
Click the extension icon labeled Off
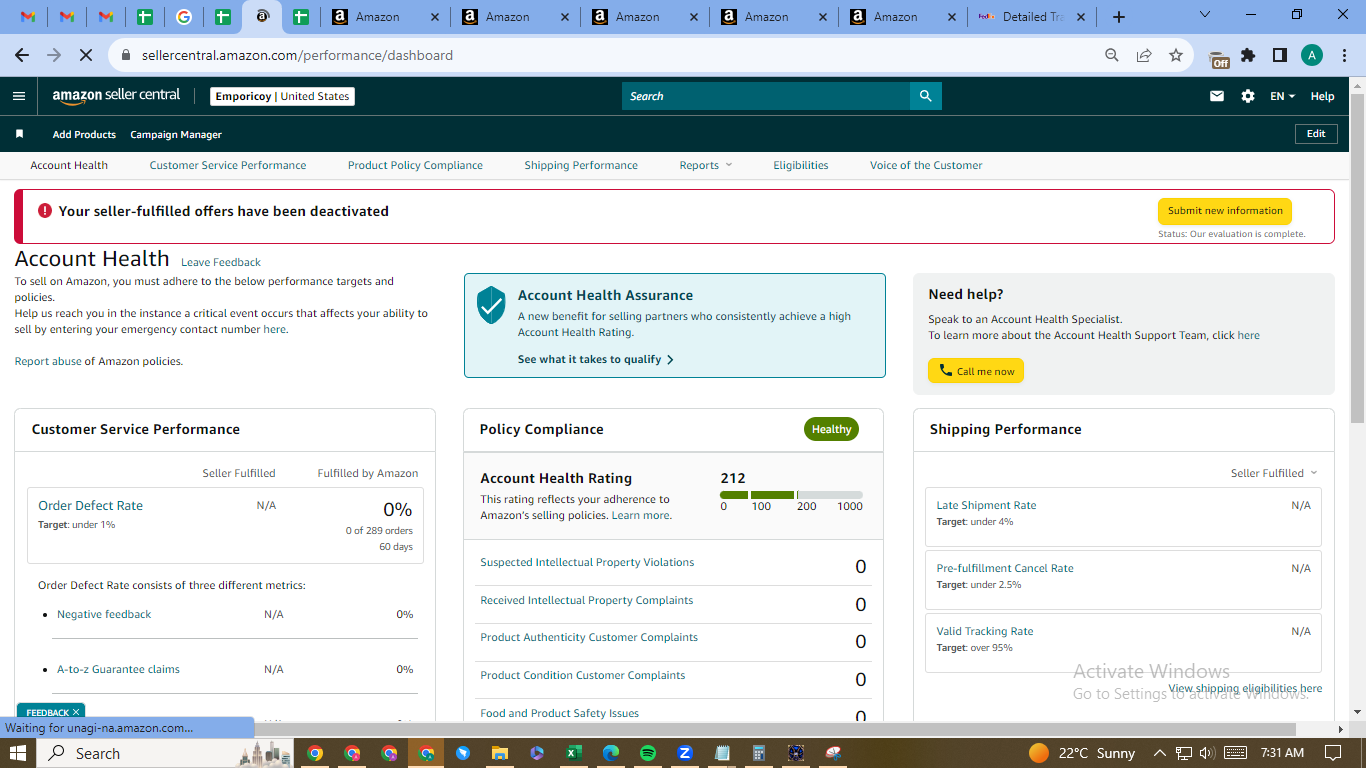1219,57
